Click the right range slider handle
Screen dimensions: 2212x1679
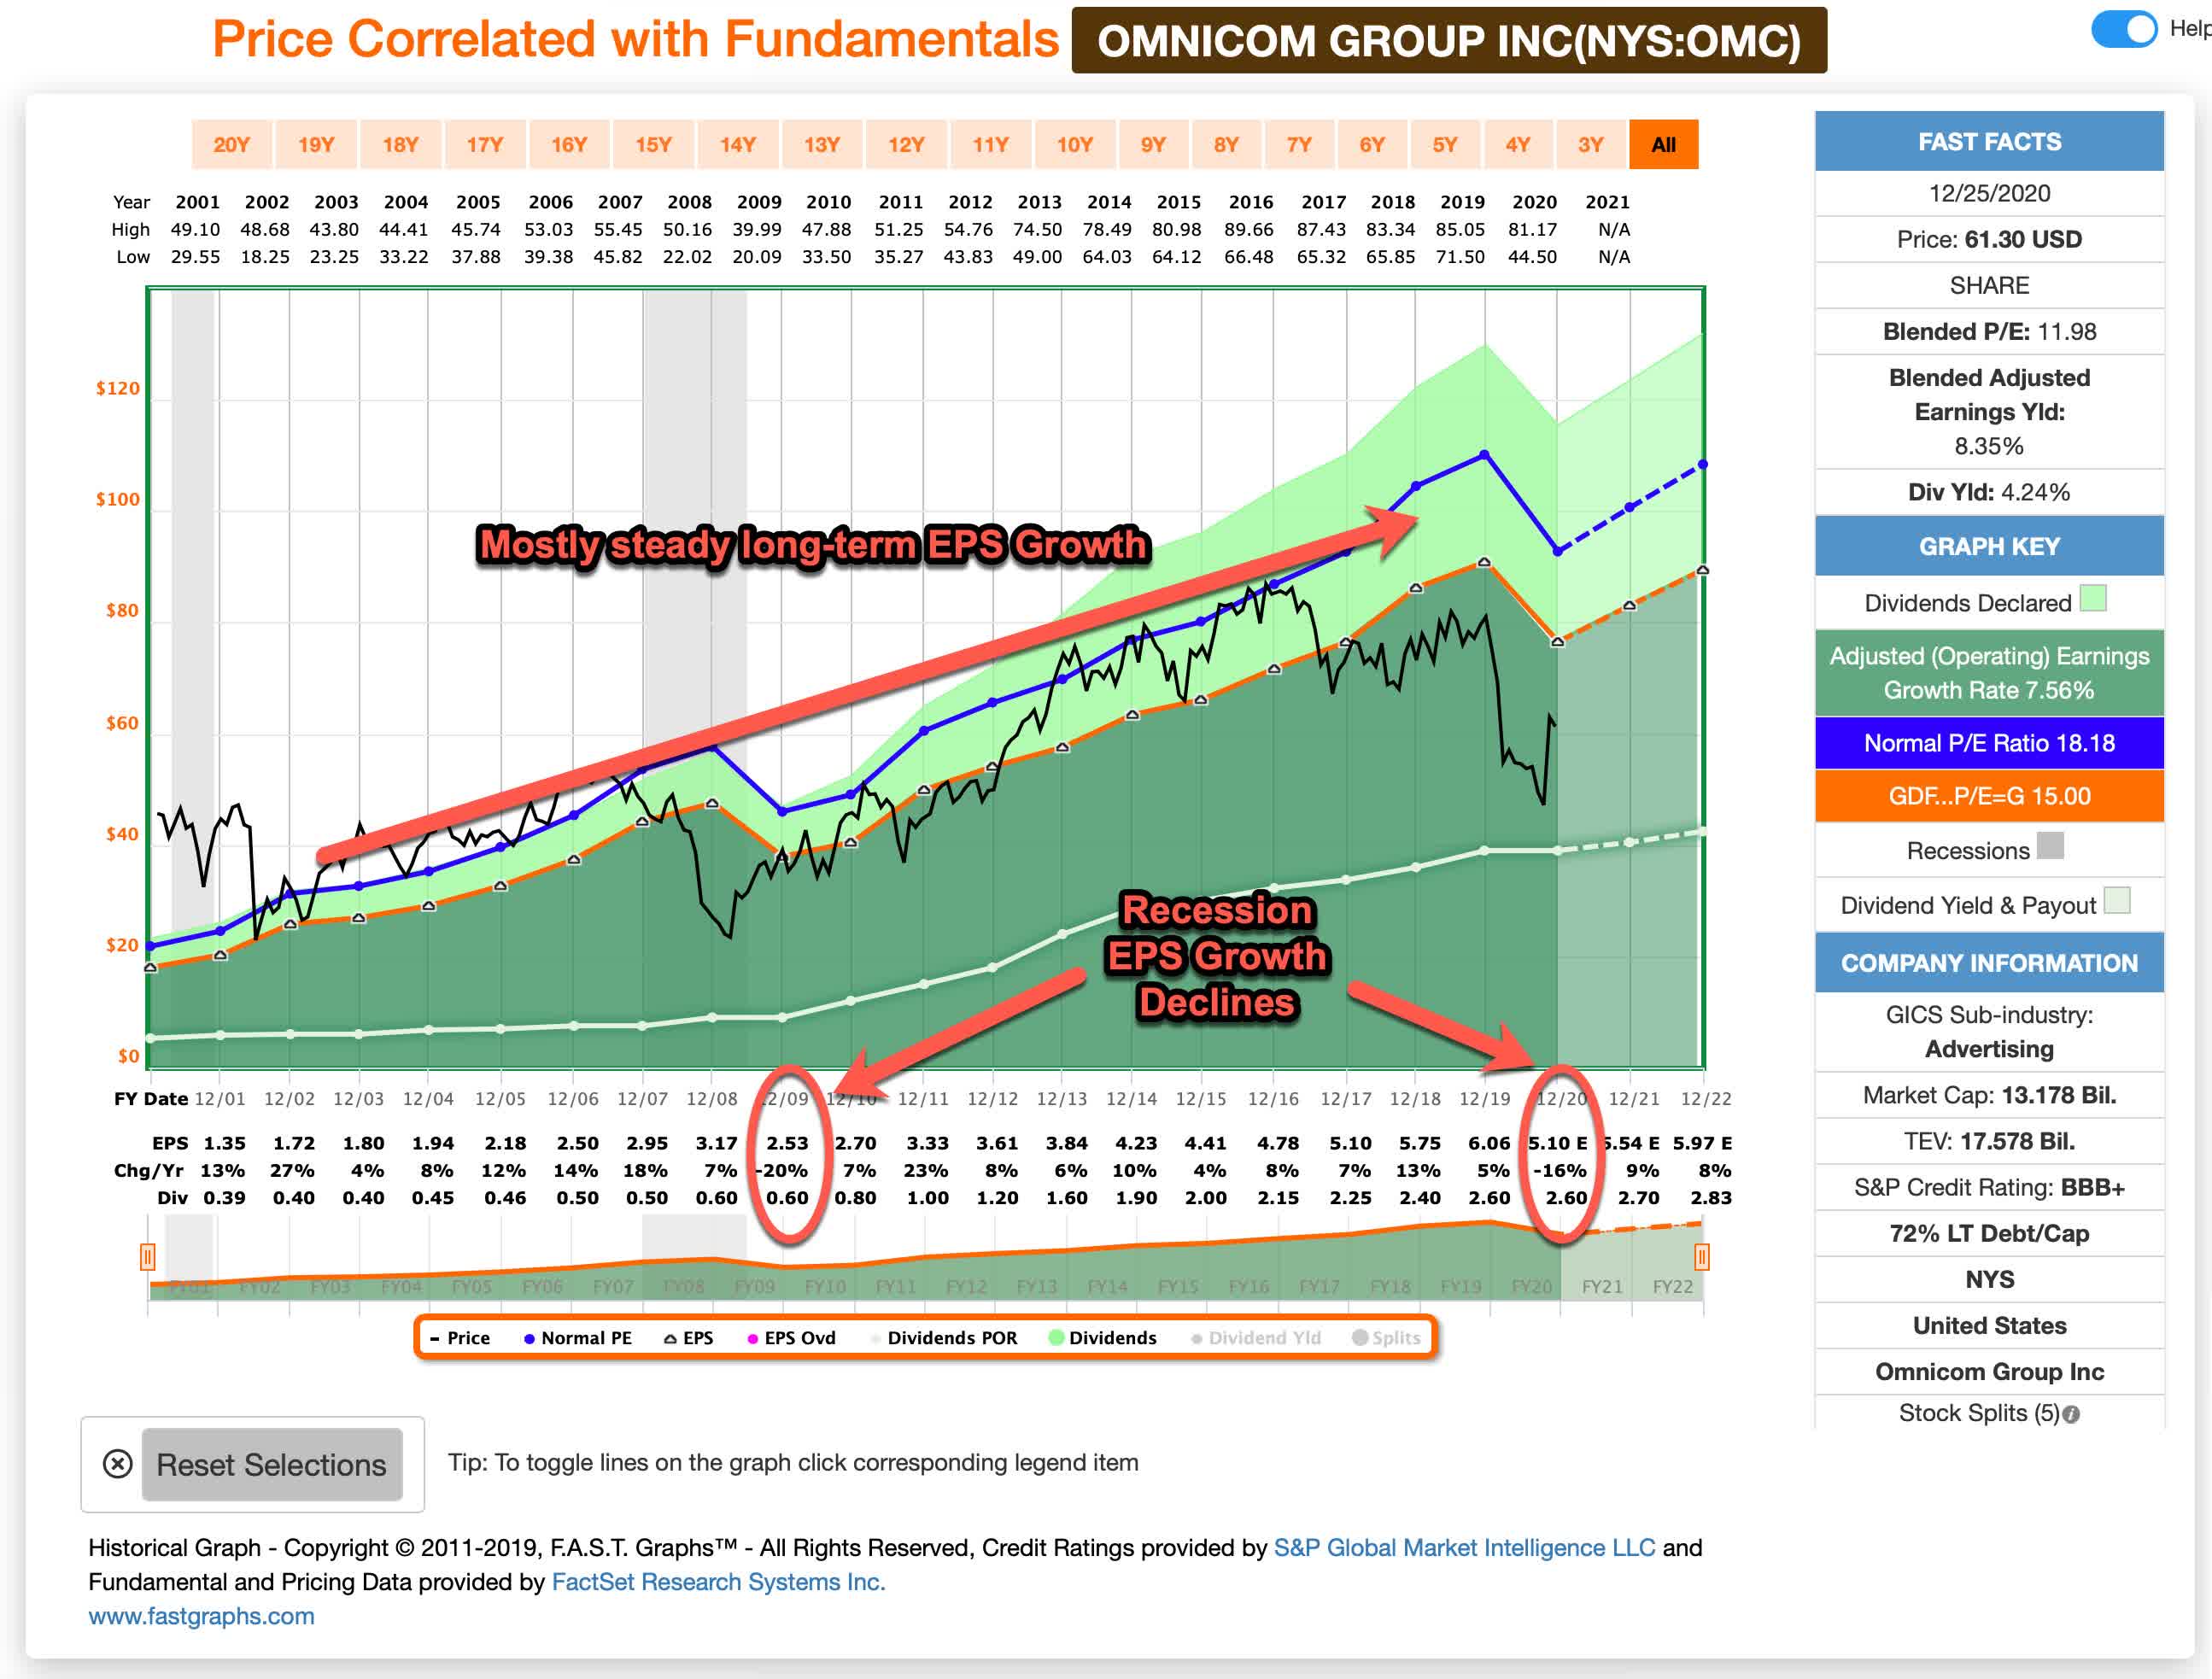tap(1701, 1257)
